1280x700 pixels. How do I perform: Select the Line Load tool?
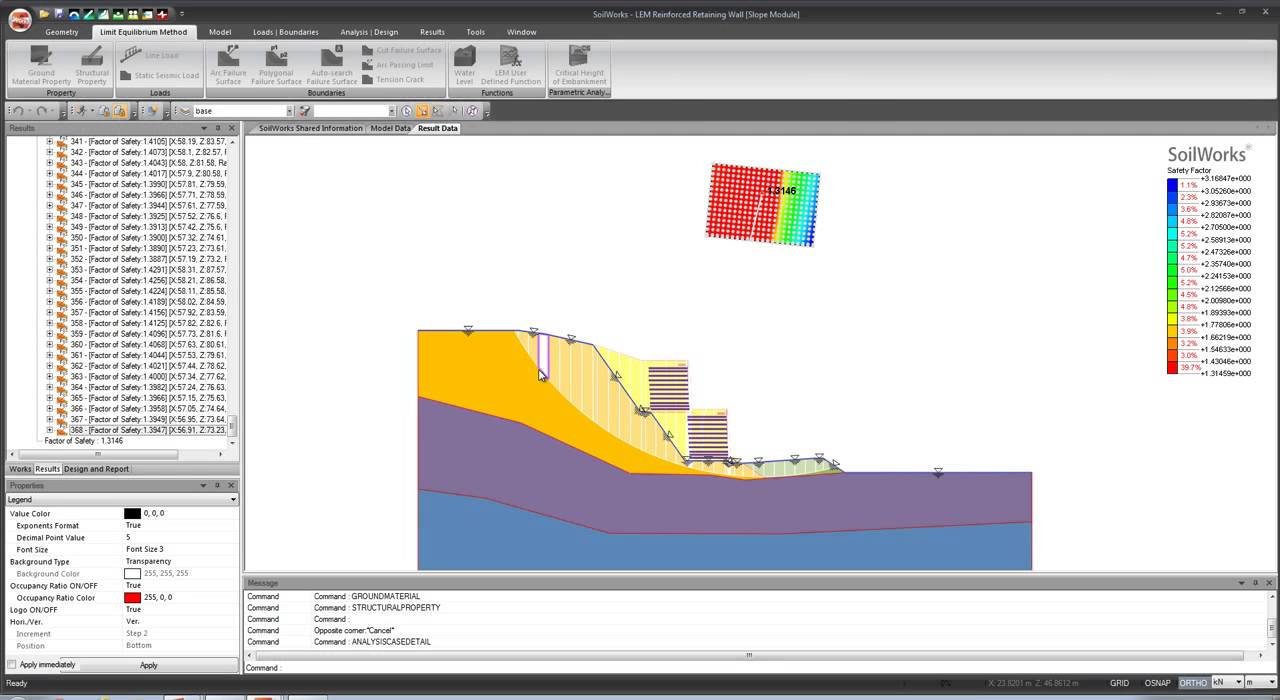click(x=153, y=55)
